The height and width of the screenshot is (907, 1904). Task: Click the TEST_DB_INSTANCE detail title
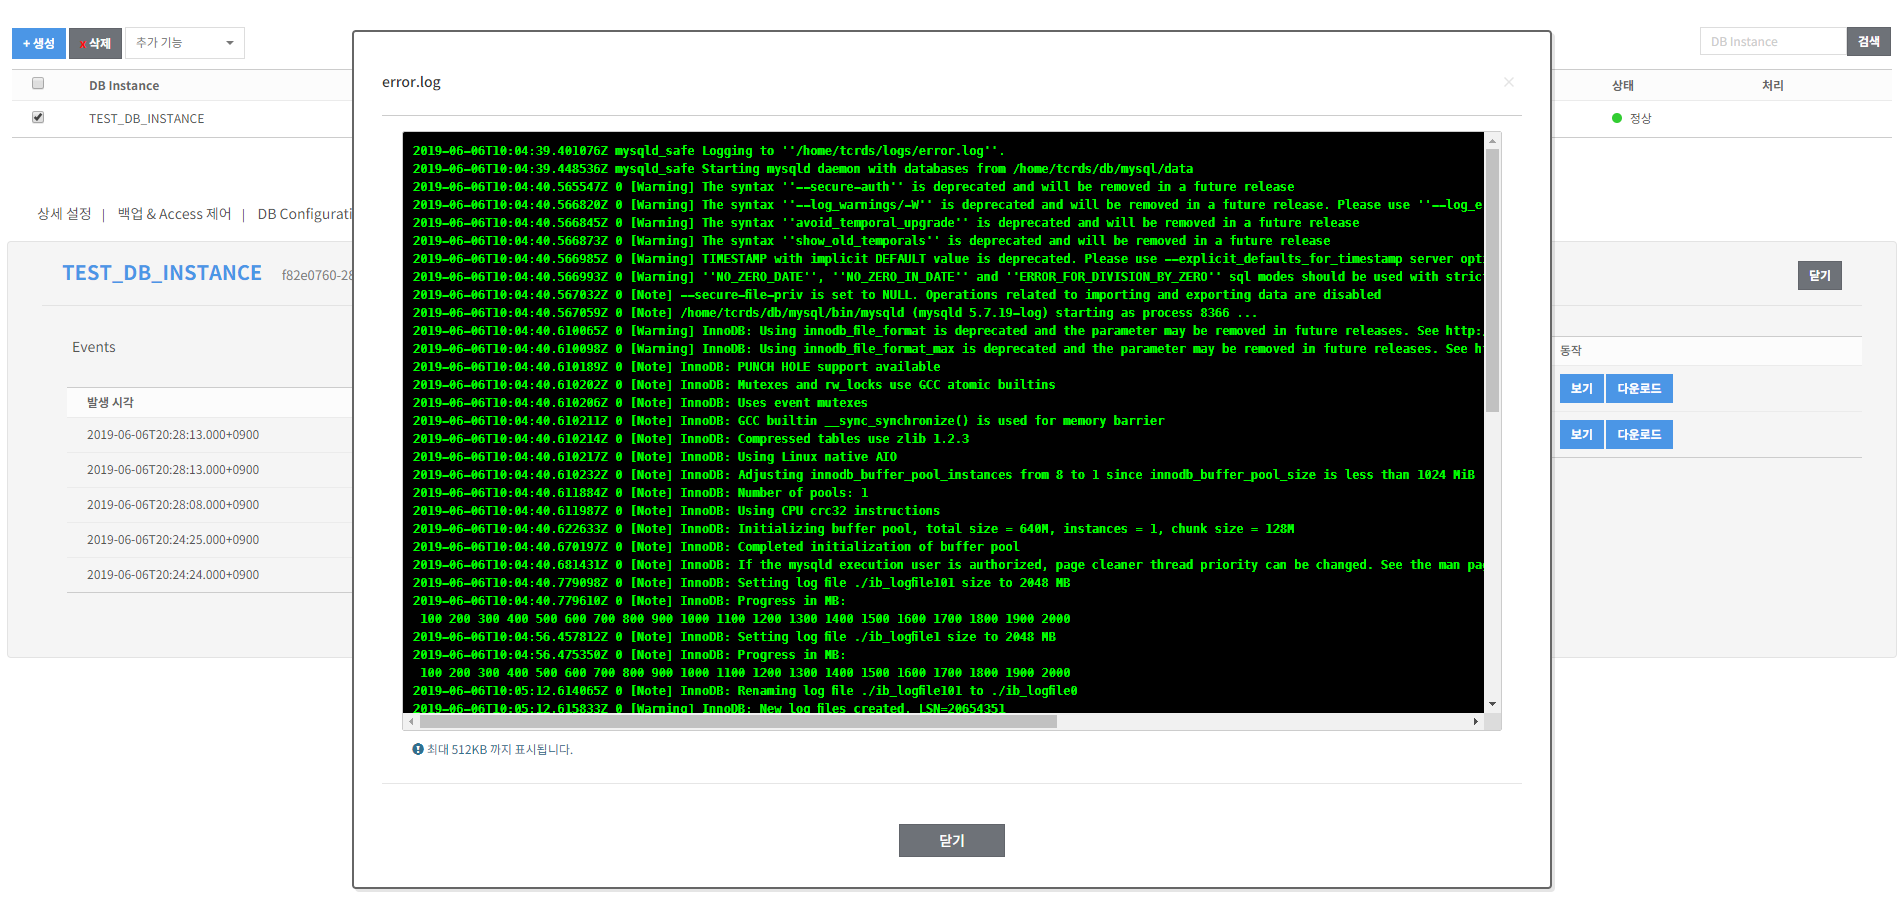click(162, 273)
